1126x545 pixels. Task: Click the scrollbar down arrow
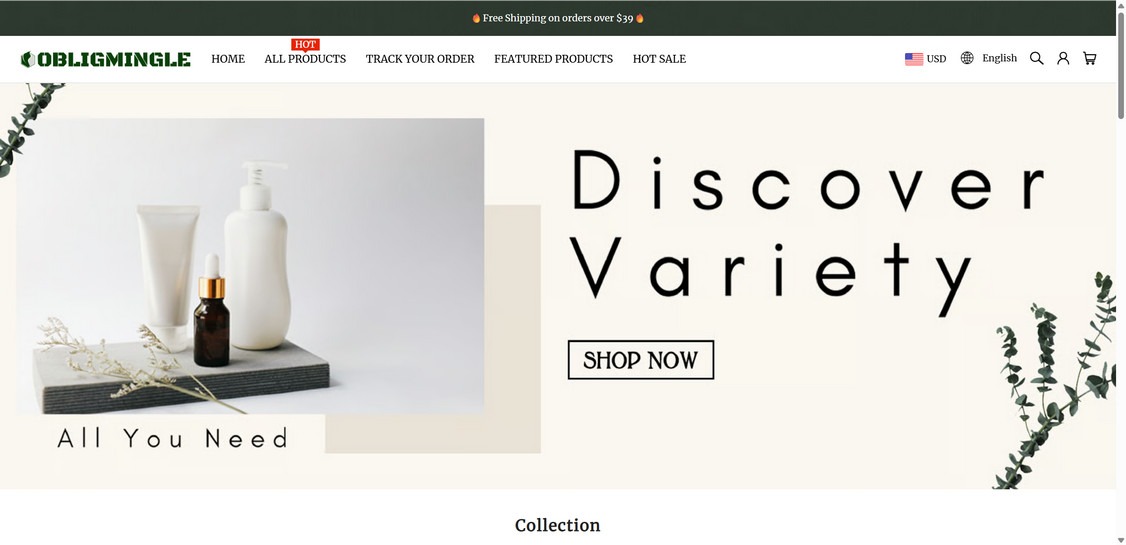coord(1120,539)
